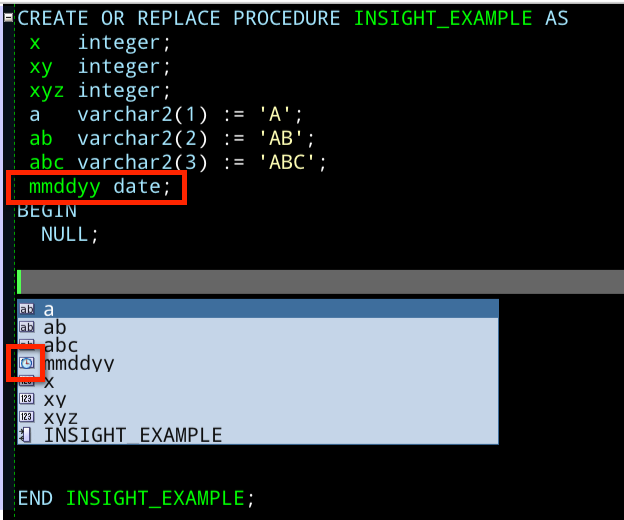Select the 'a' completion suggestion
The image size is (624, 520).
(x=257, y=309)
